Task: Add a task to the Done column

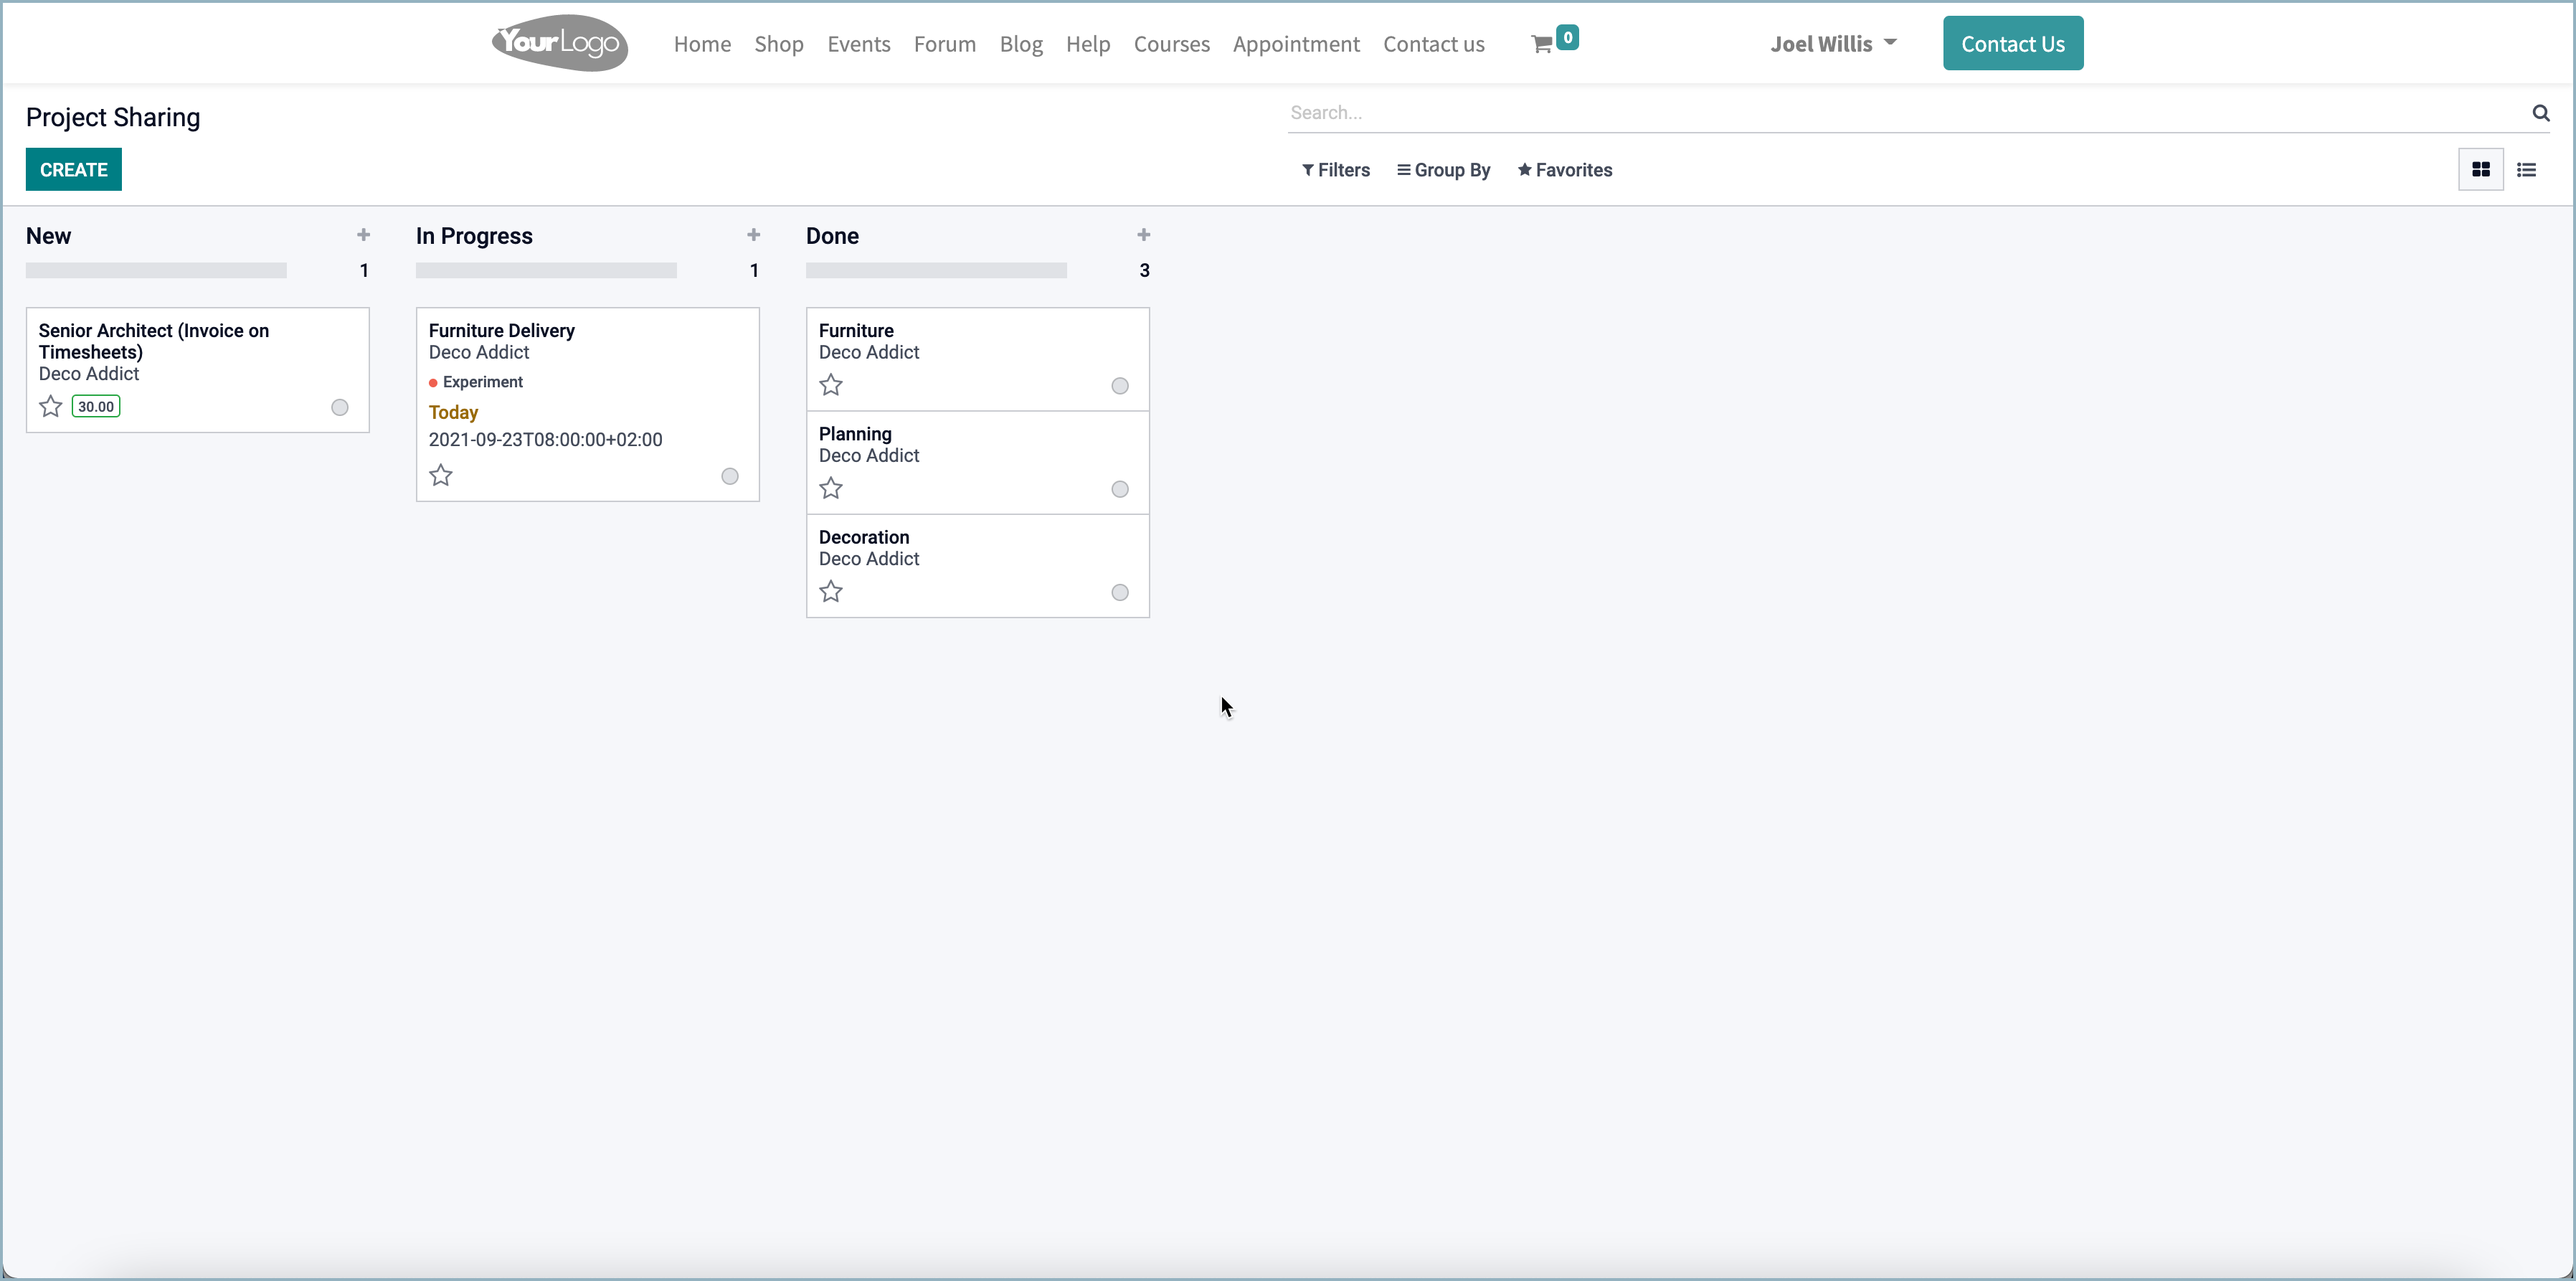Action: coord(1143,234)
